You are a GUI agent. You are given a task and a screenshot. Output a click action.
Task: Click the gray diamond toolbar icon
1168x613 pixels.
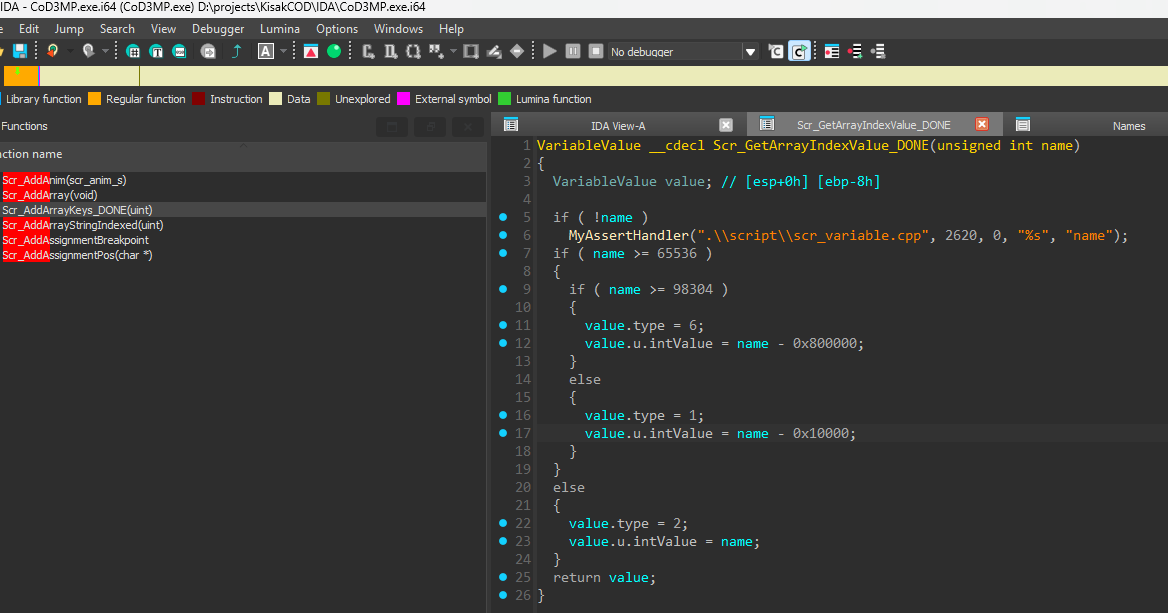(x=517, y=51)
